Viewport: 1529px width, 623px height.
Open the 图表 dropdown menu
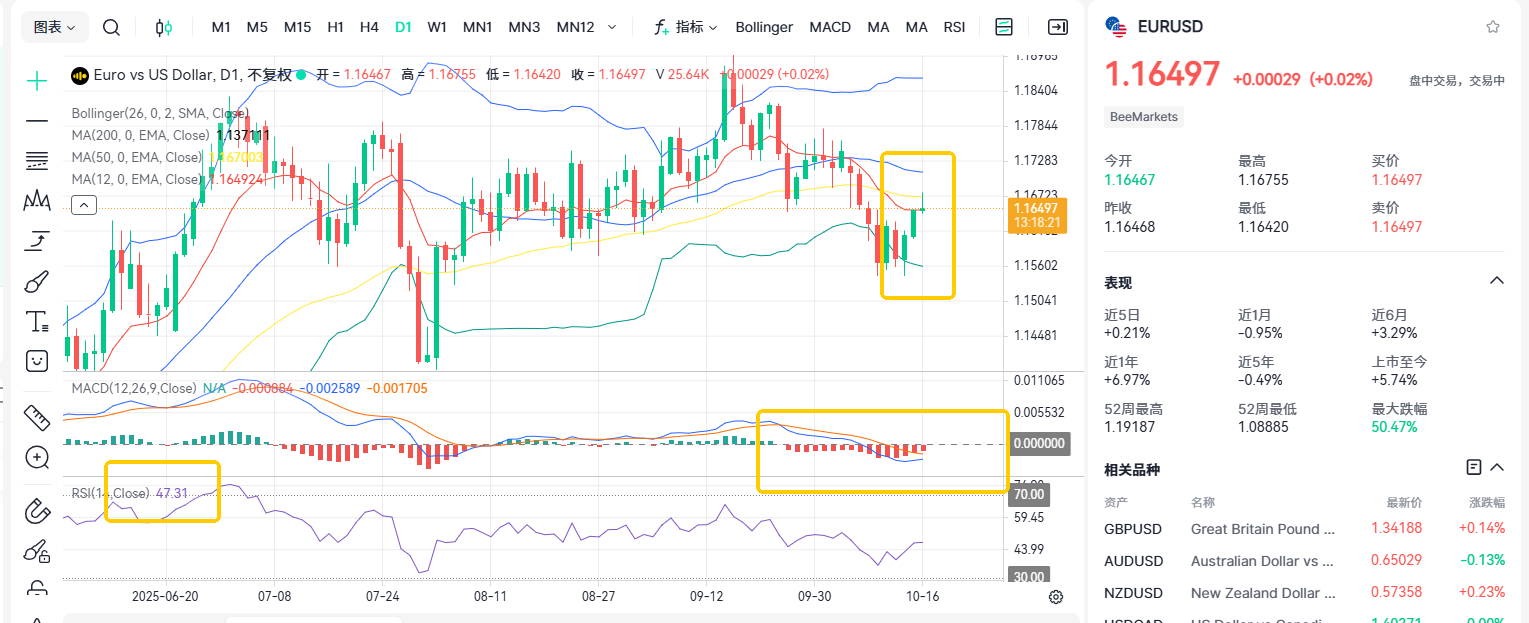tap(54, 27)
